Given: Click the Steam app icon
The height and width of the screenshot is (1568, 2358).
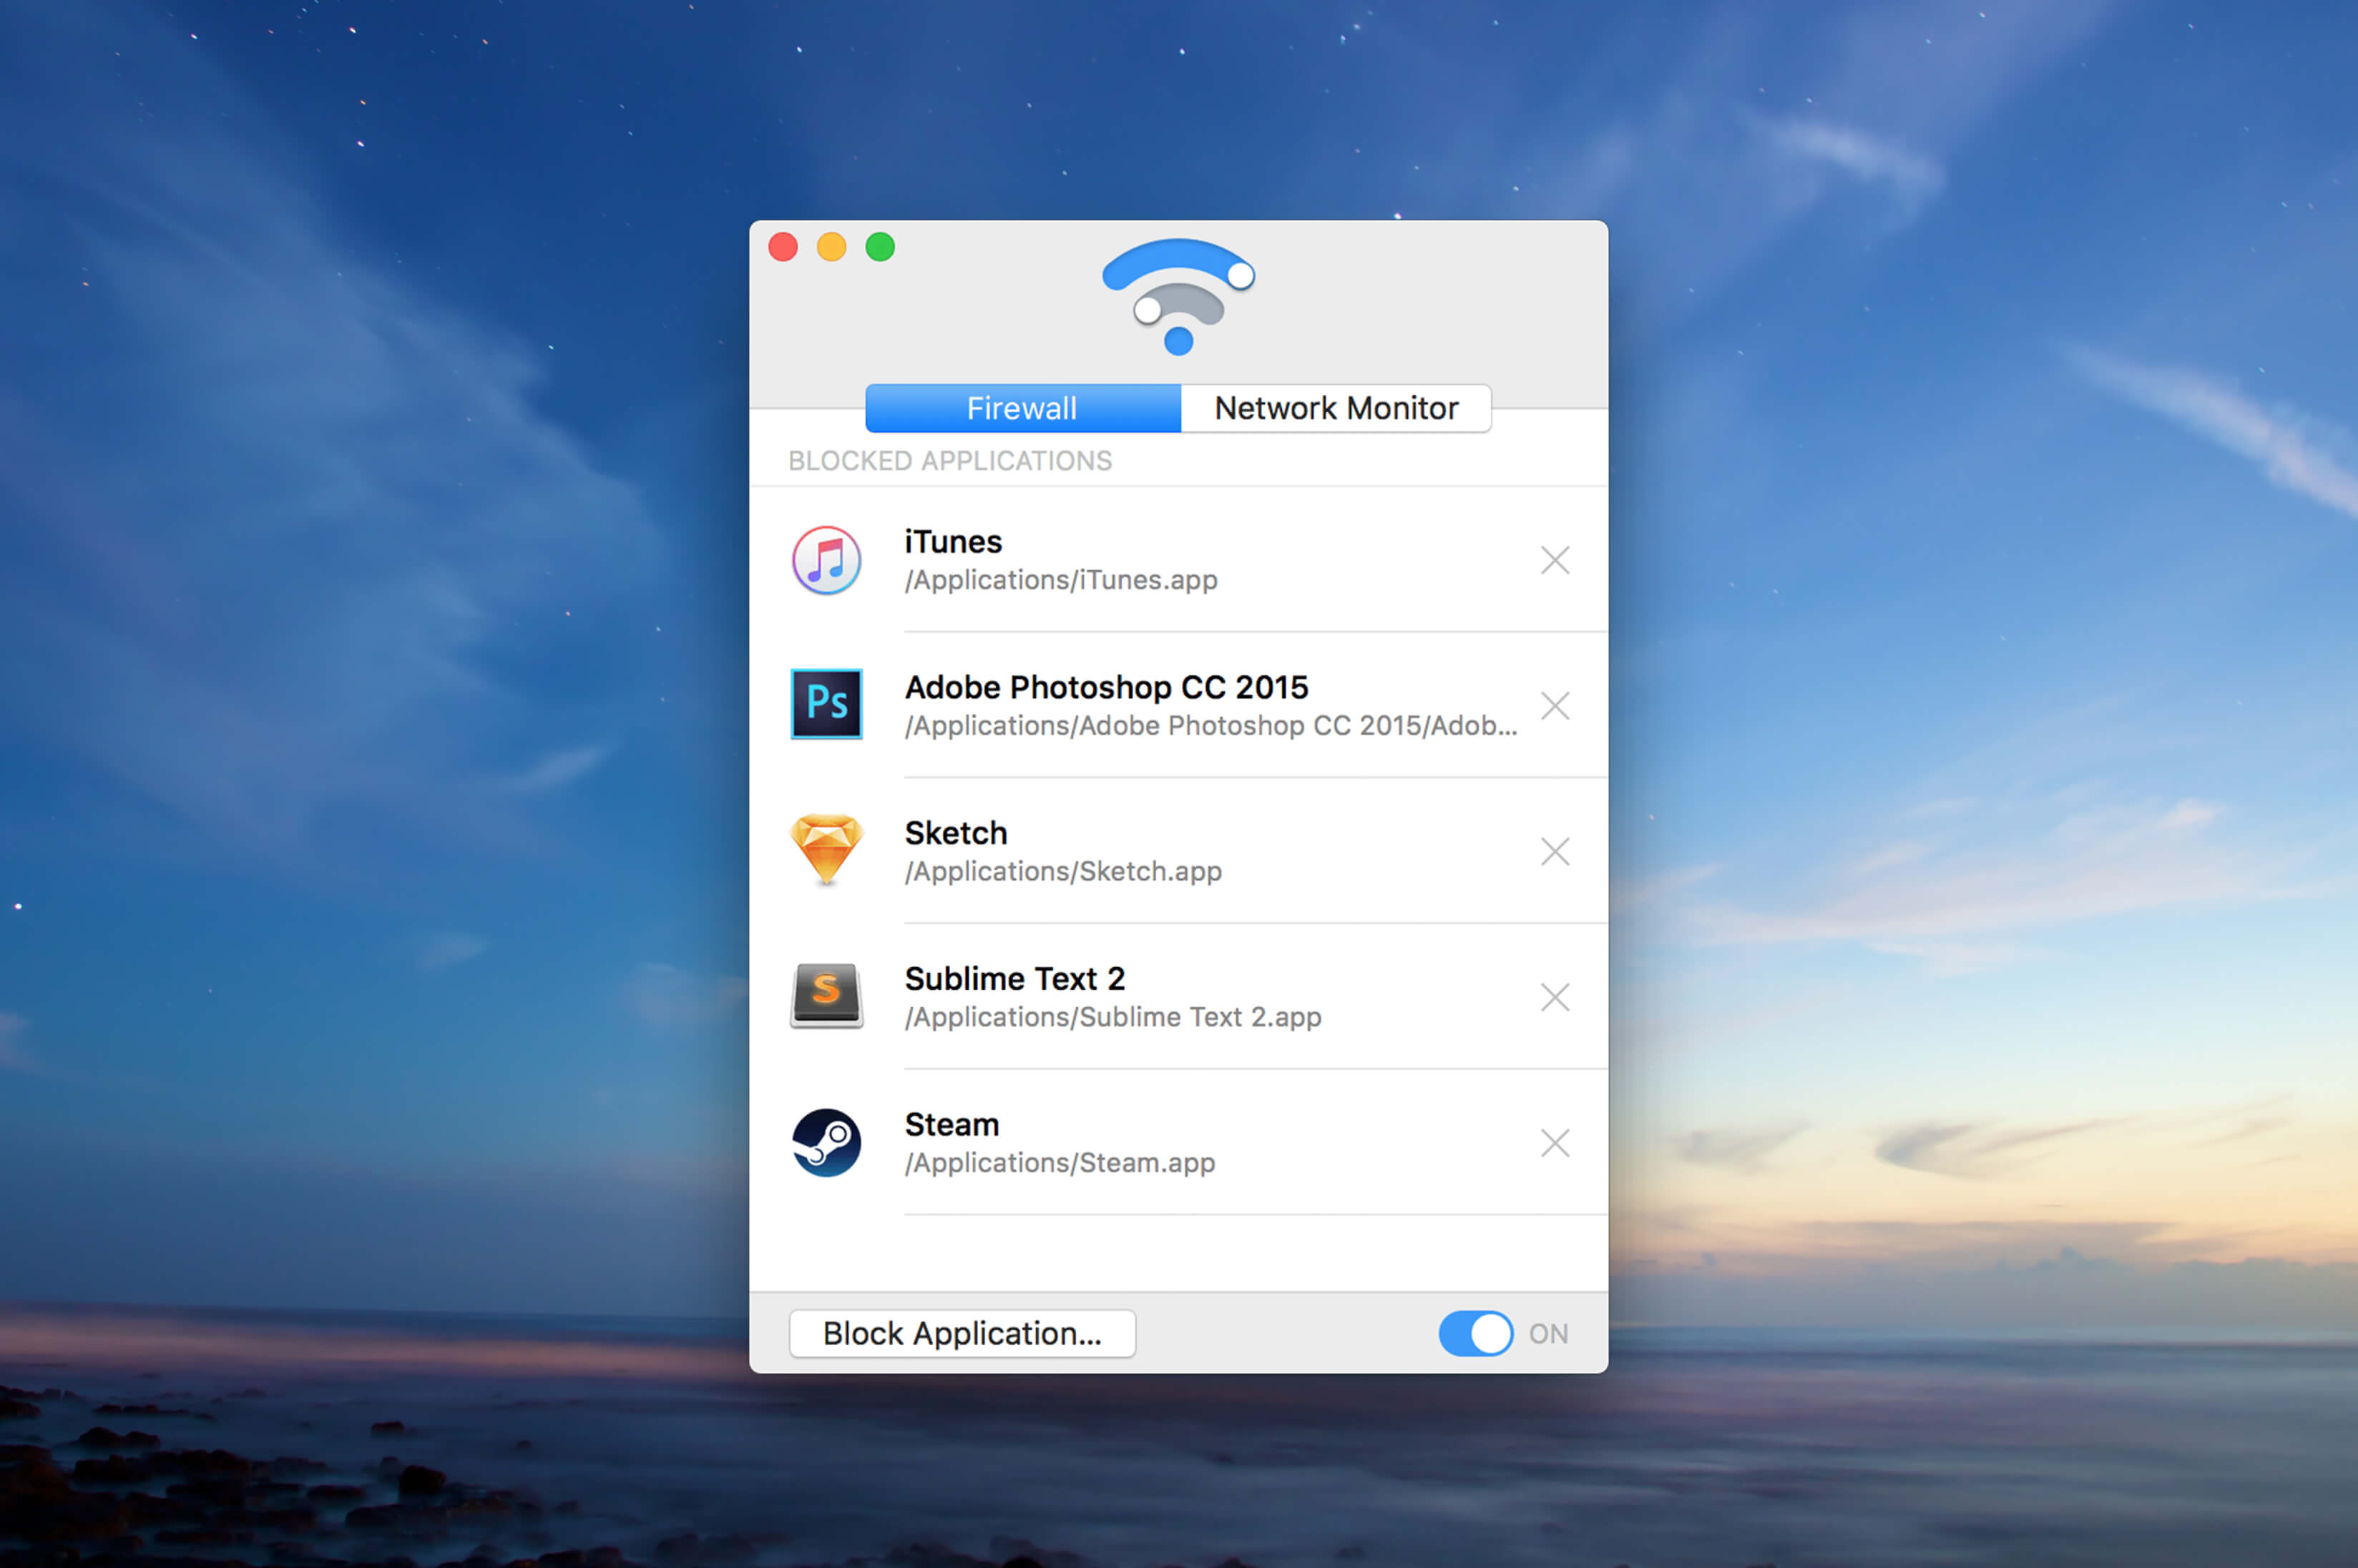Looking at the screenshot, I should 826,1142.
